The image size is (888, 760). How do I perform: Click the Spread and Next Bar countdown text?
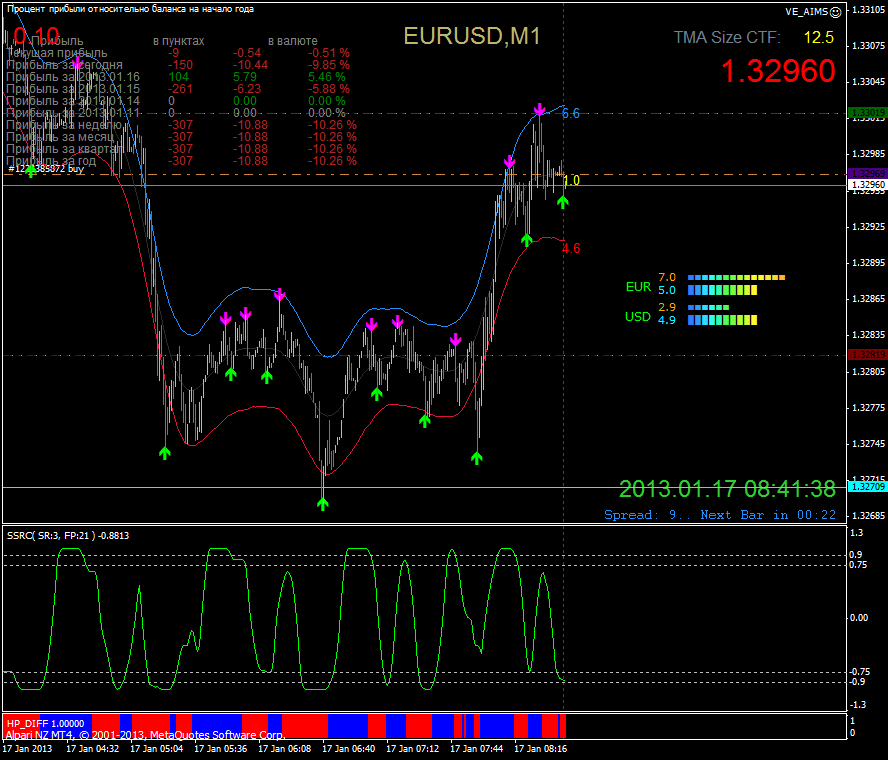coord(720,515)
